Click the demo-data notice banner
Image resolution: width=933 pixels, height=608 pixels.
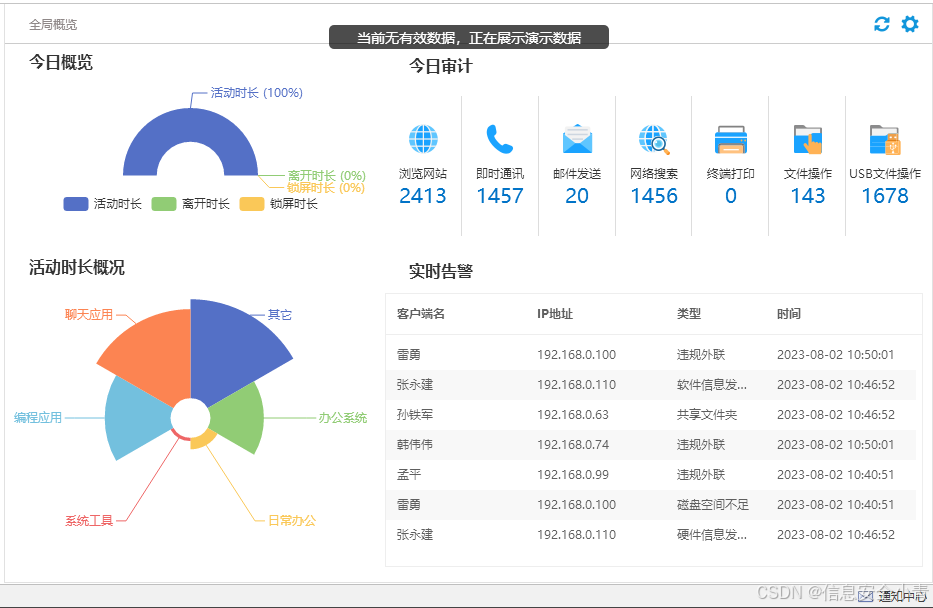pyautogui.click(x=469, y=37)
